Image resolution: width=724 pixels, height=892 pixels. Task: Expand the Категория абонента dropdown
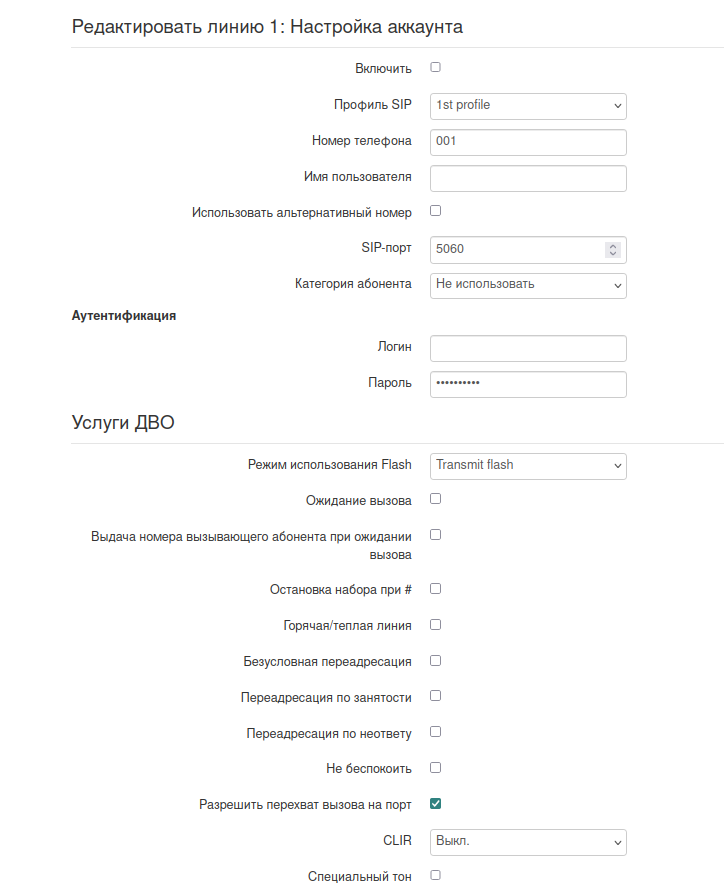(x=528, y=285)
